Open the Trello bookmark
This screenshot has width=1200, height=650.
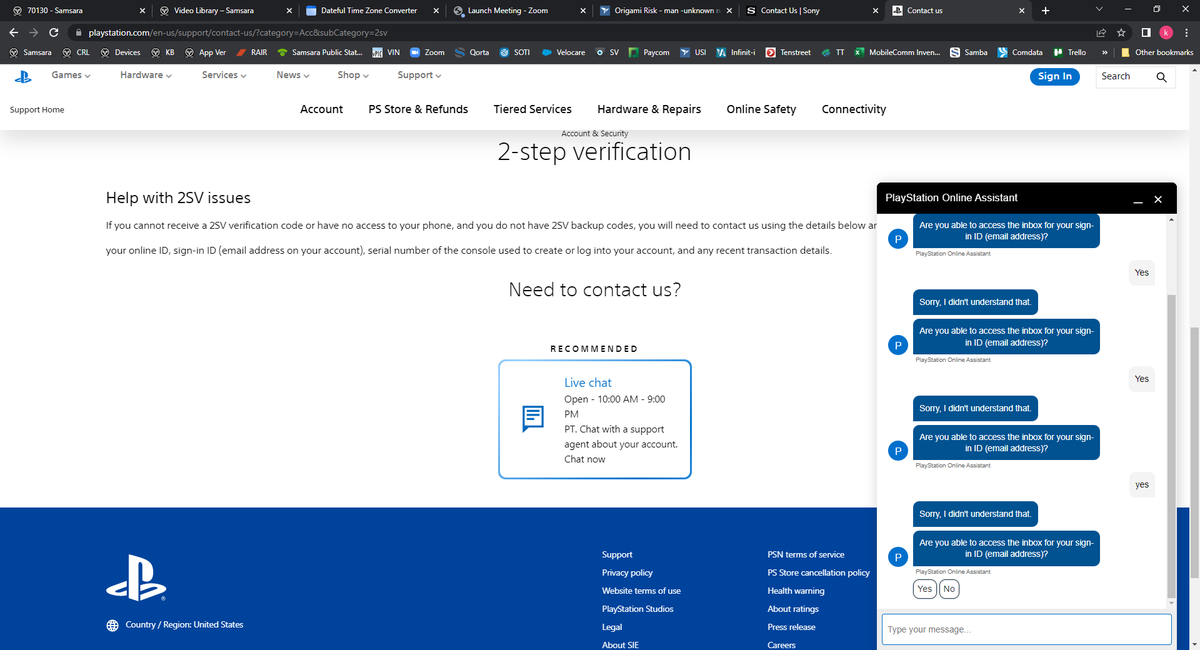(1069, 52)
